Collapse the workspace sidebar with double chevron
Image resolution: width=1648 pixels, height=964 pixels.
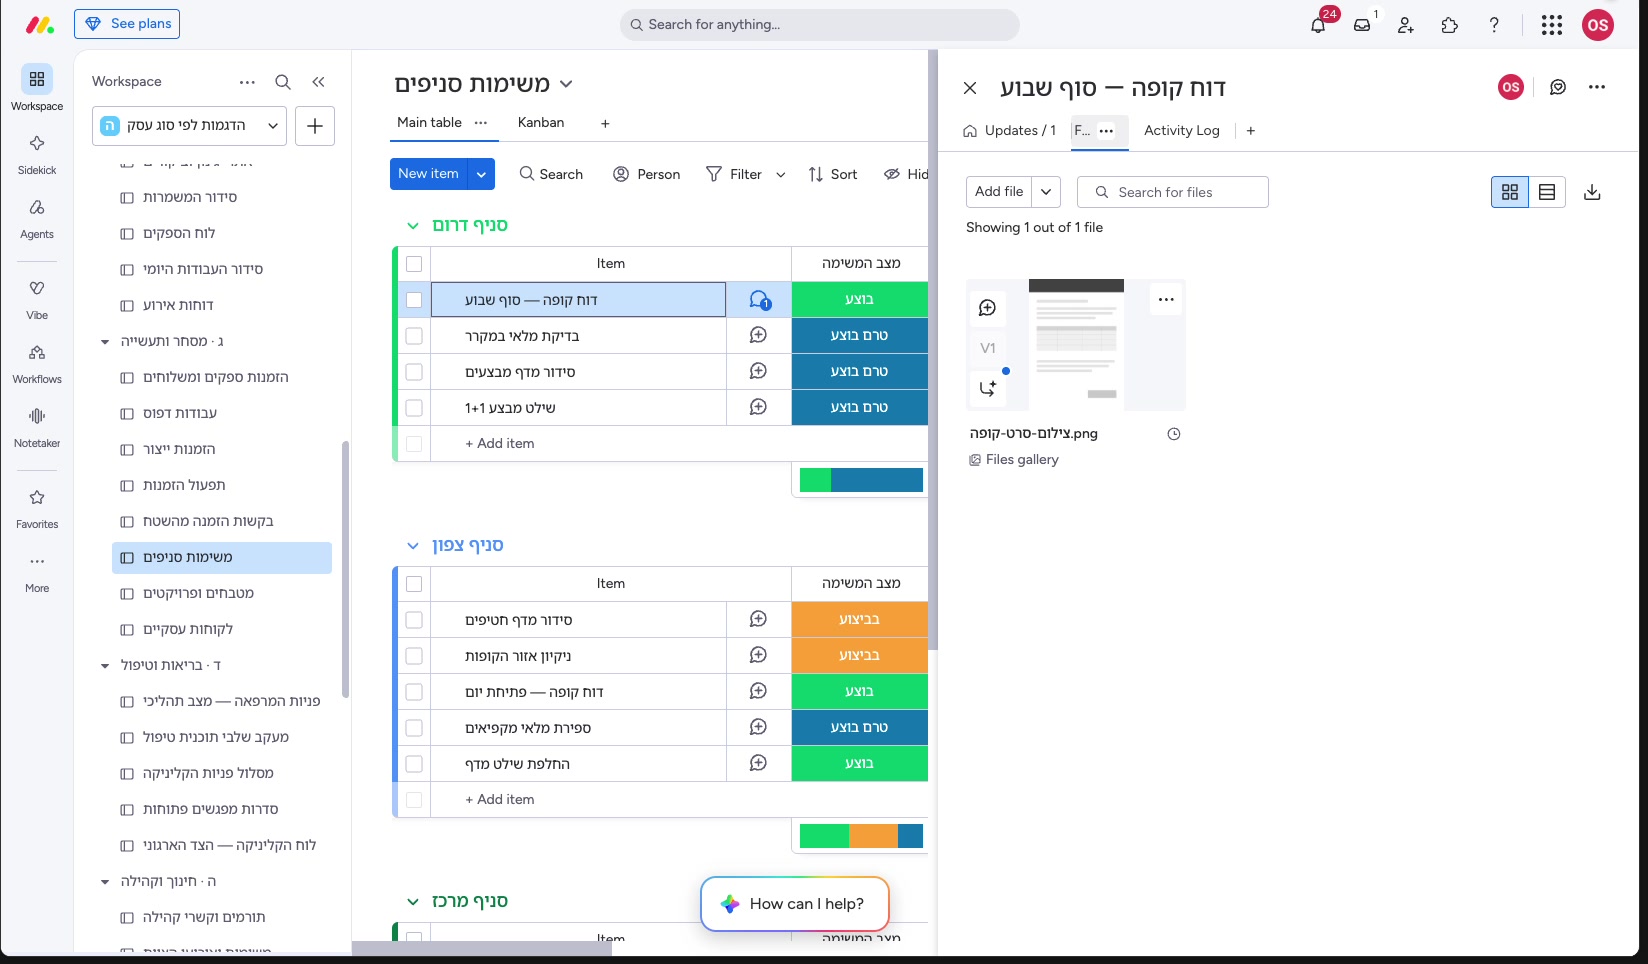coord(318,82)
